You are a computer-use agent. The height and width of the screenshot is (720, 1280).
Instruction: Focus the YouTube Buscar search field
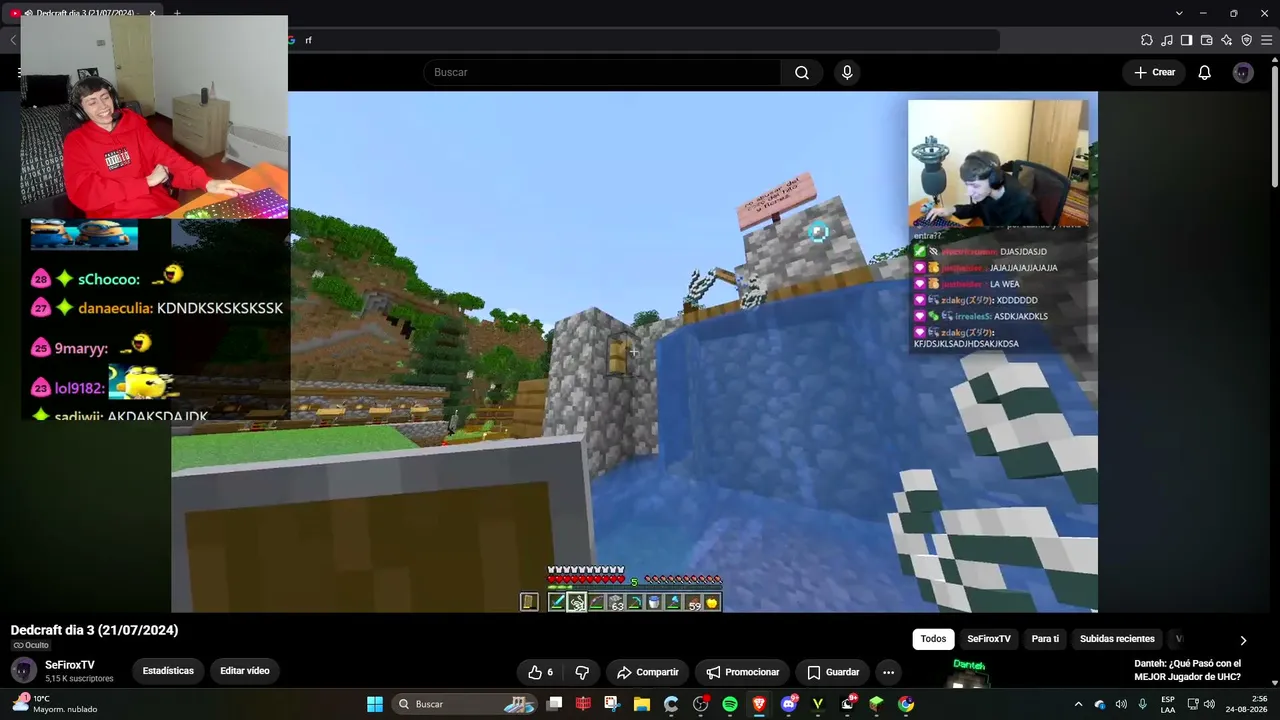602,72
